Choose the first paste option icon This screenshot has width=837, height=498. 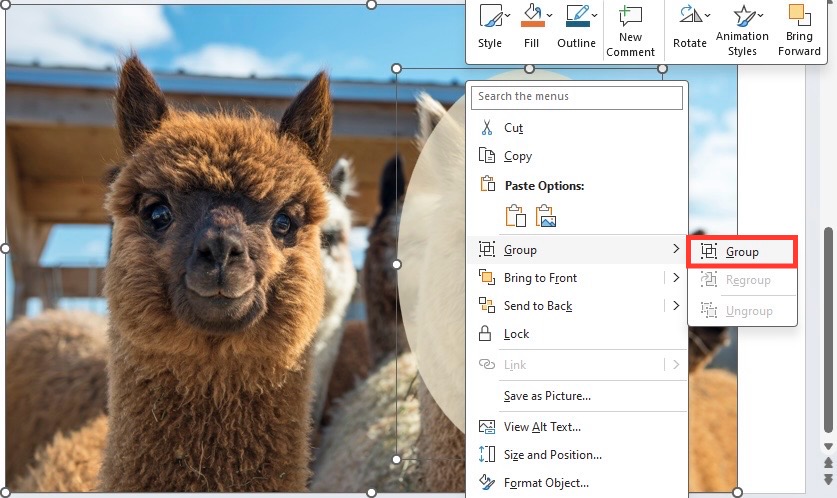point(515,216)
